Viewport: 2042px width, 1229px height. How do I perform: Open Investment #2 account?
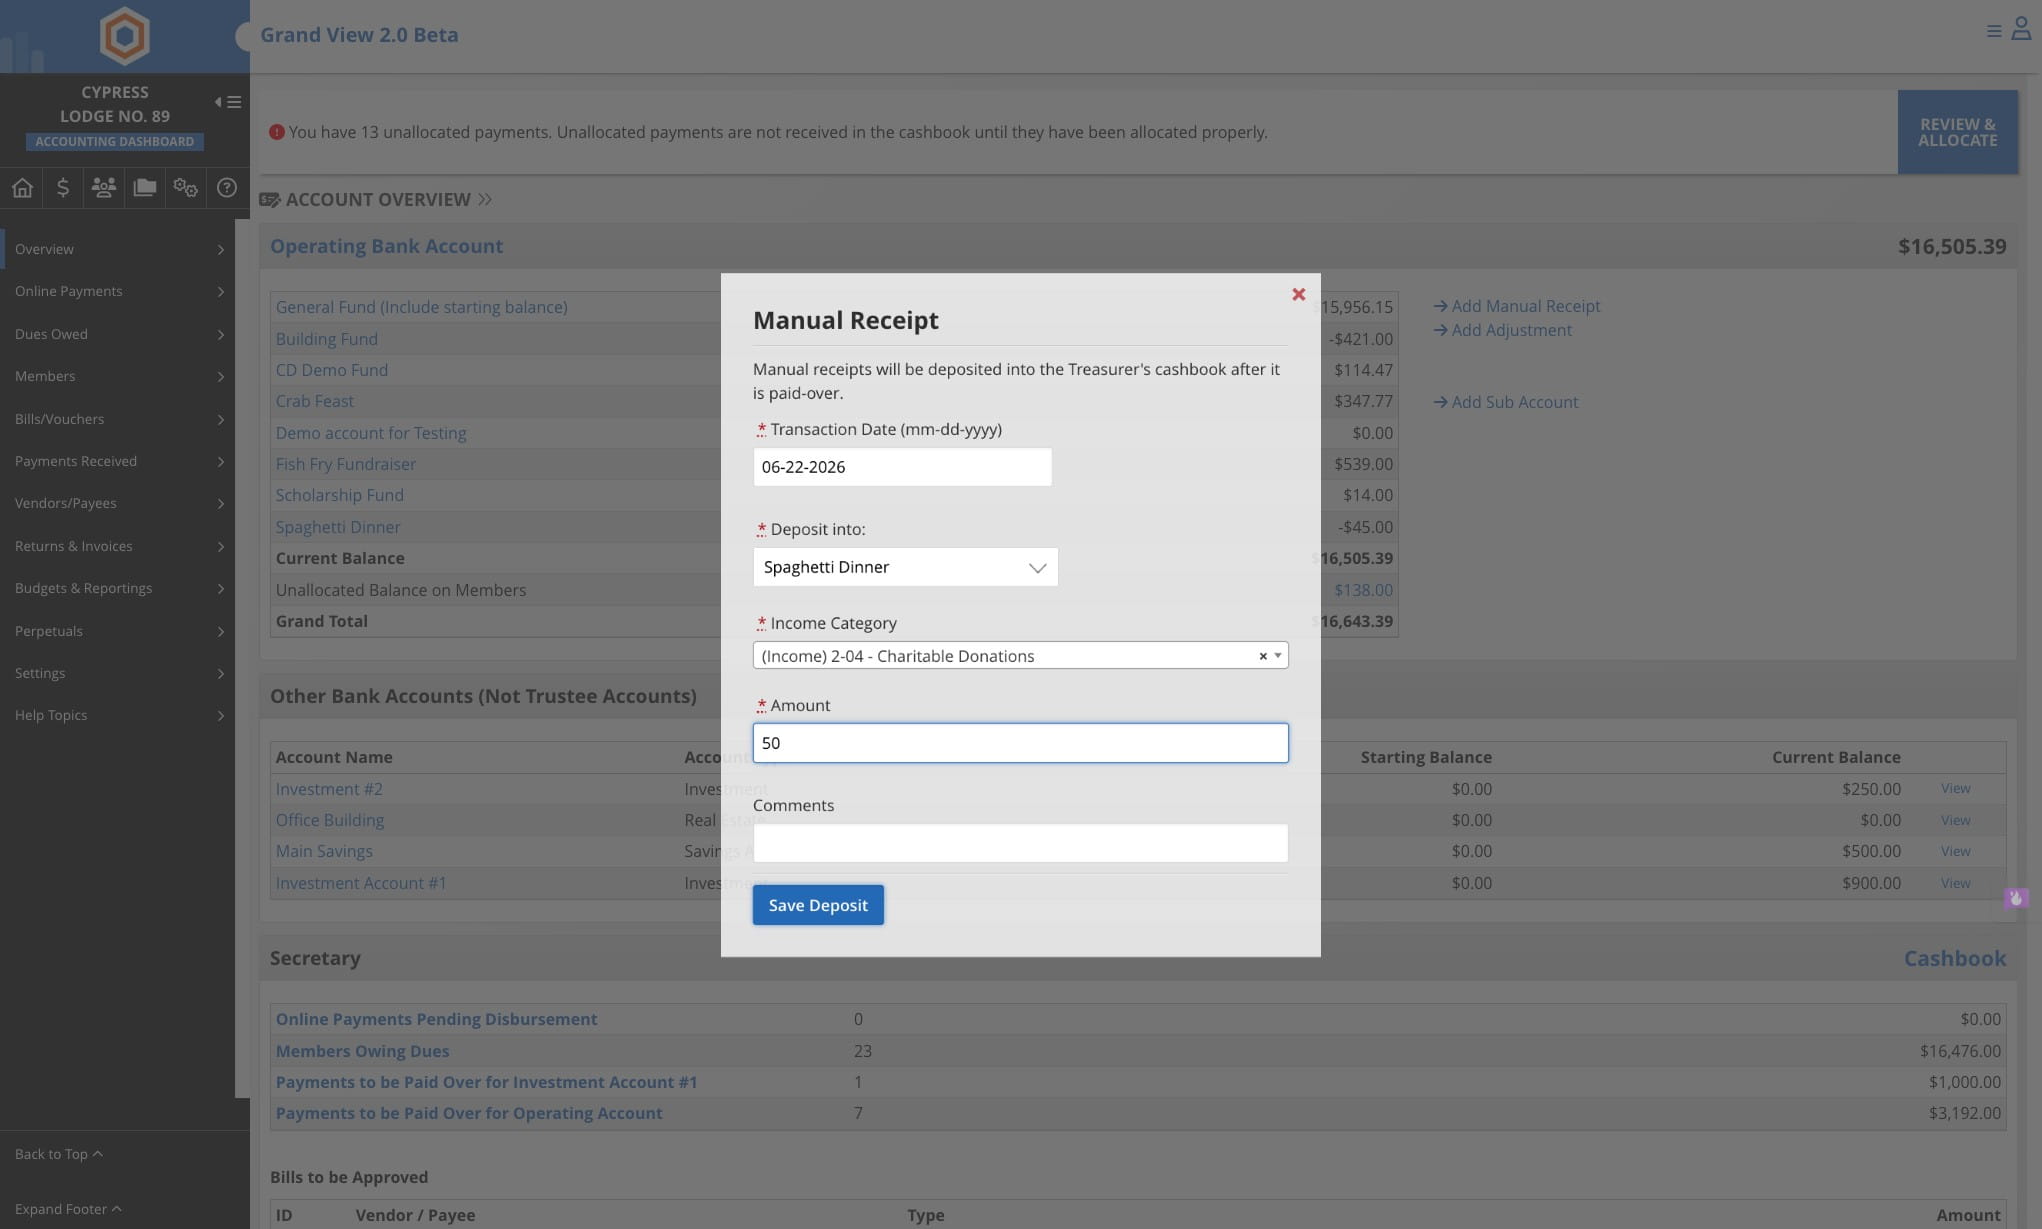pos(329,789)
